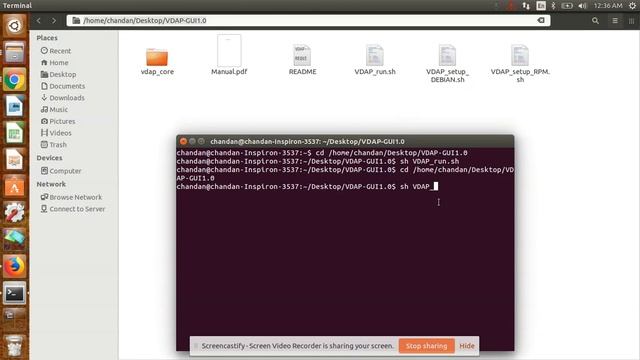Screen dimensions: 640x360
Task: Click the terminal title bar text
Action: click(307, 142)
